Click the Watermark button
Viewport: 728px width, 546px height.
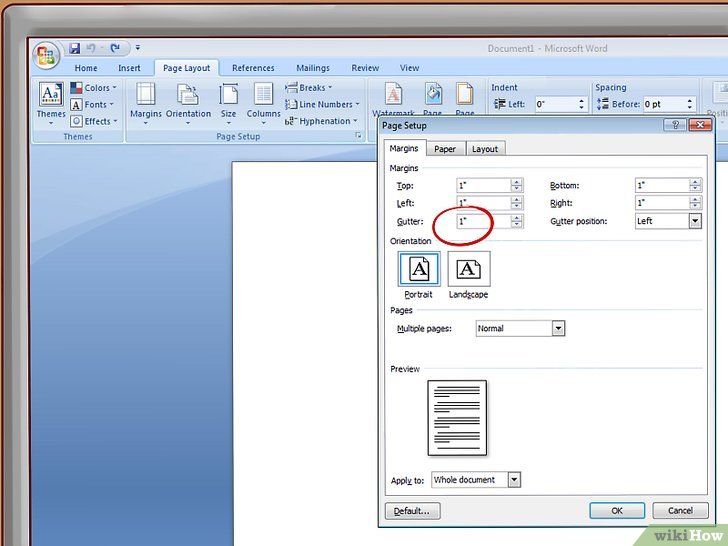tap(393, 99)
